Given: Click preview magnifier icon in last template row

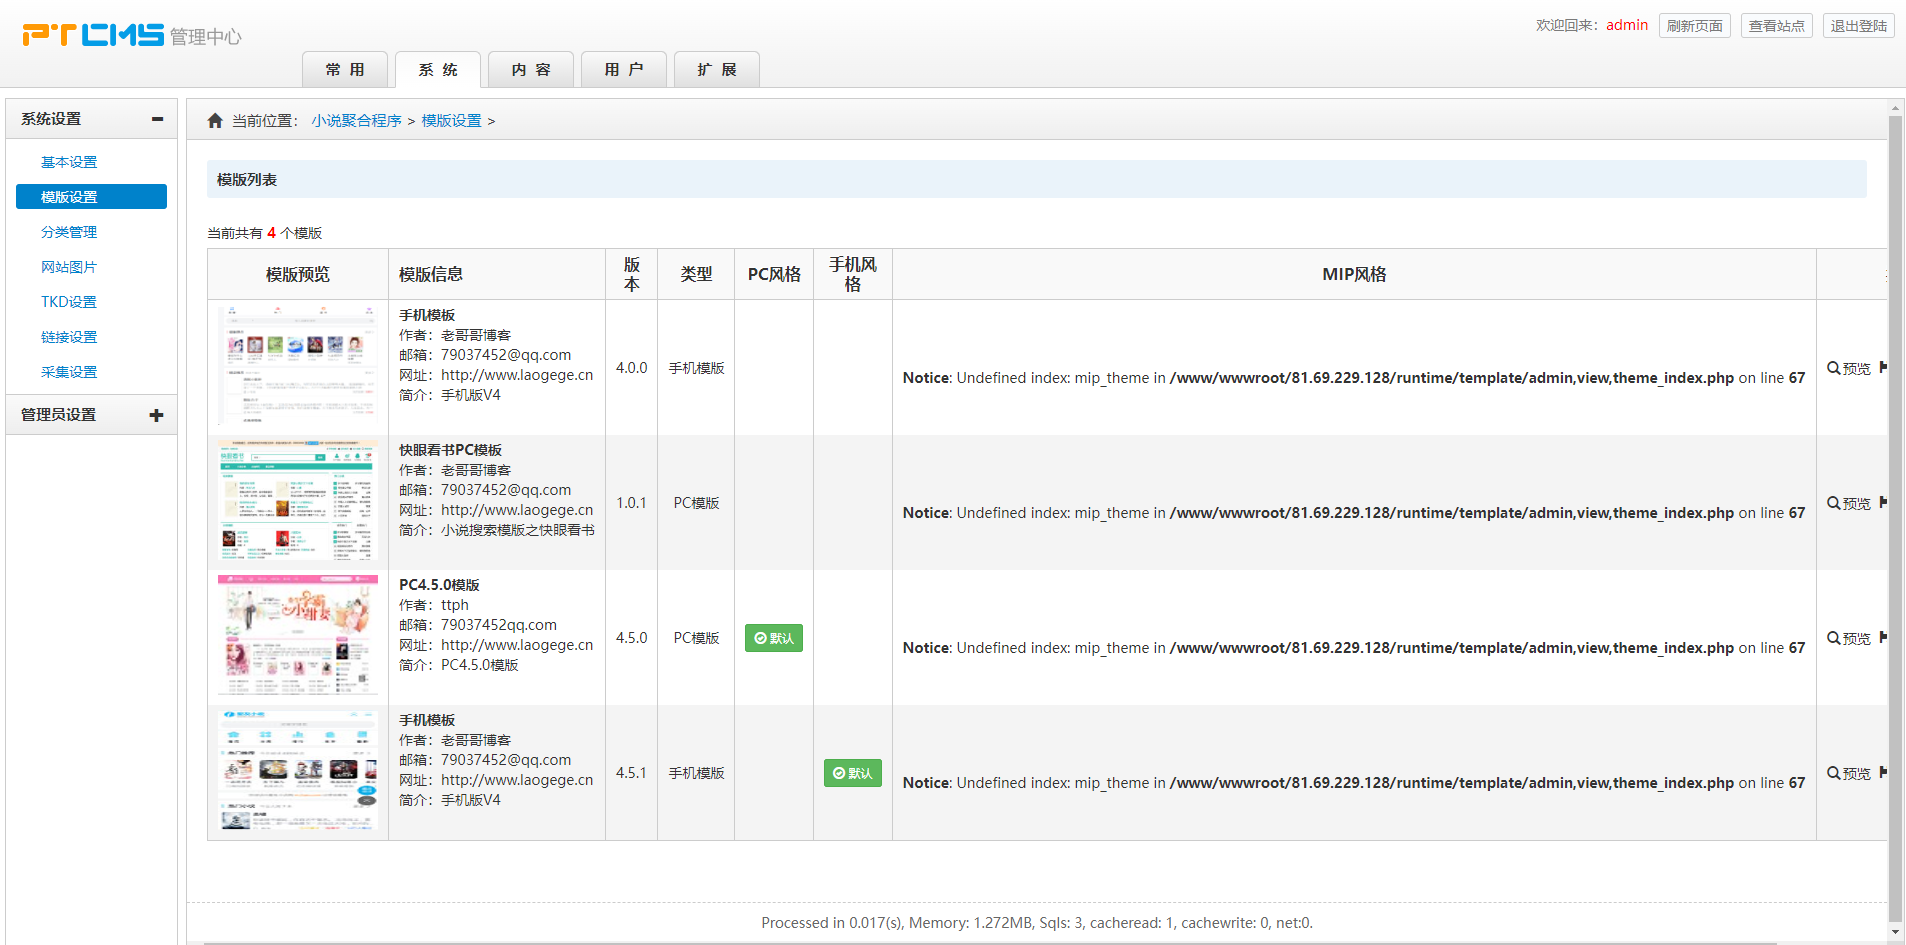Looking at the screenshot, I should click(x=1833, y=773).
